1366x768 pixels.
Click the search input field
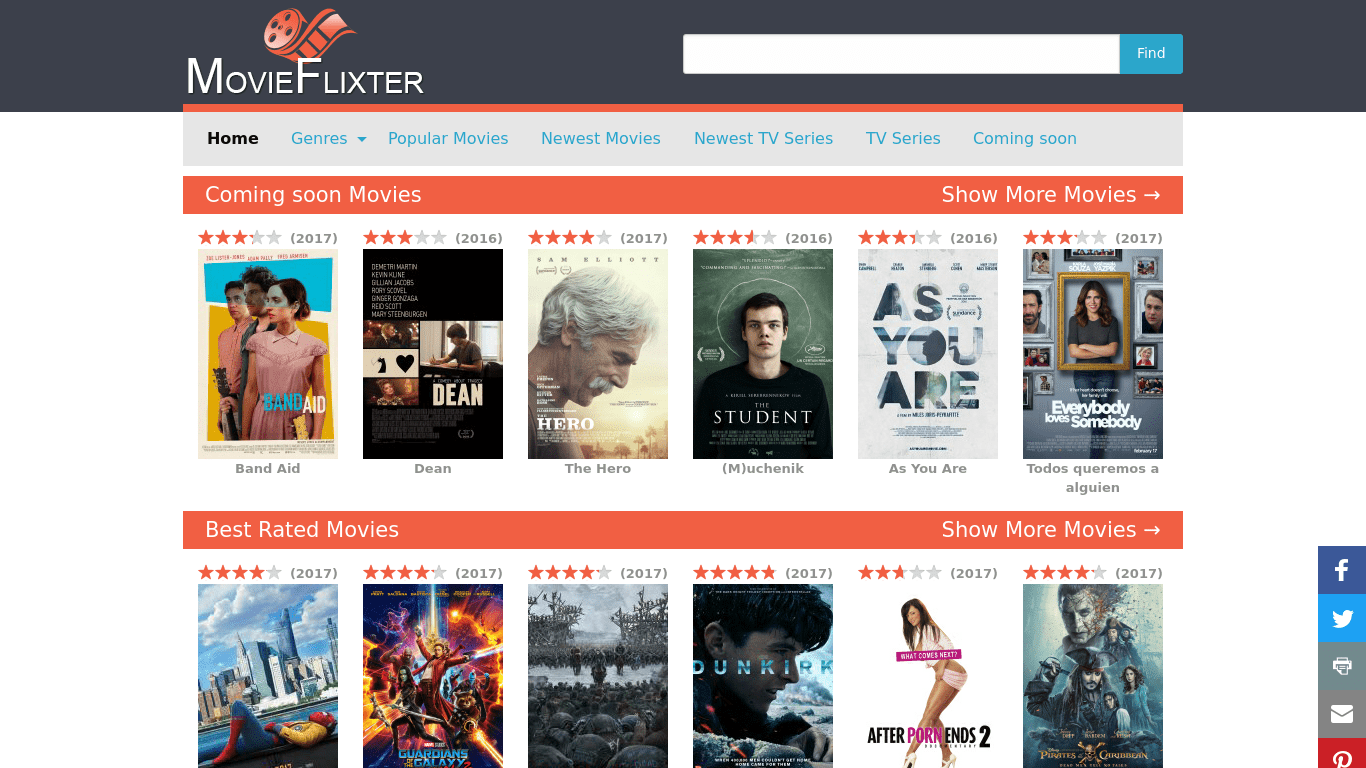901,54
